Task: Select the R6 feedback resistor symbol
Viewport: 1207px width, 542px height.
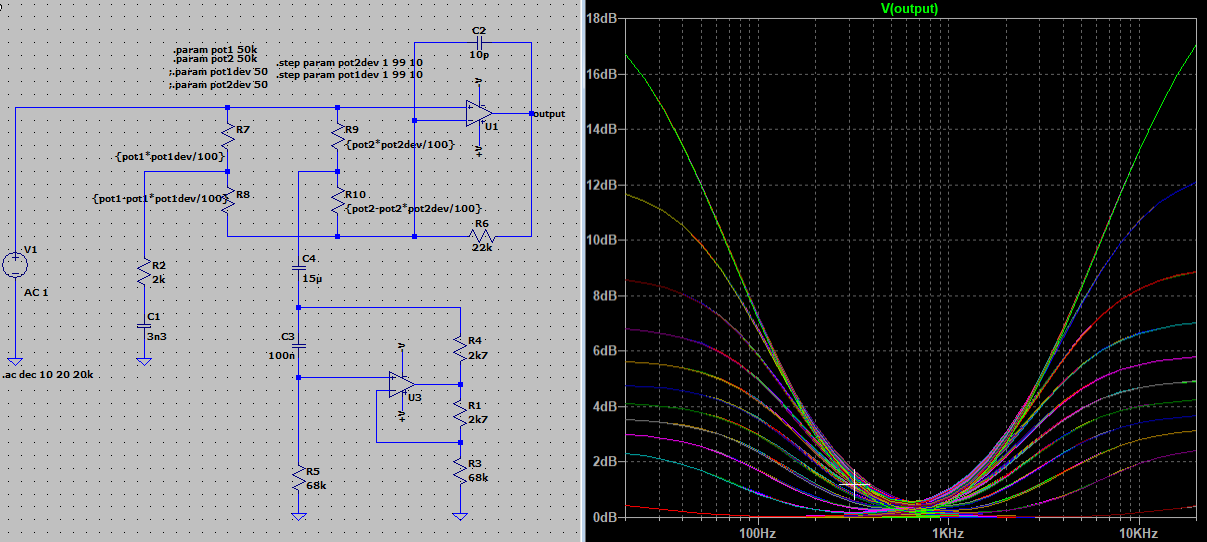Action: point(483,236)
